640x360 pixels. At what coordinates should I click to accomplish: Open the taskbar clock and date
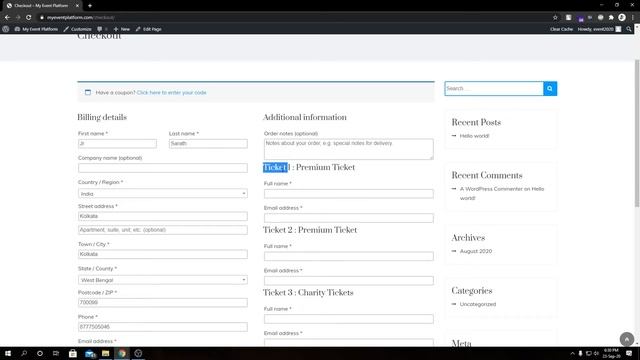click(611, 353)
